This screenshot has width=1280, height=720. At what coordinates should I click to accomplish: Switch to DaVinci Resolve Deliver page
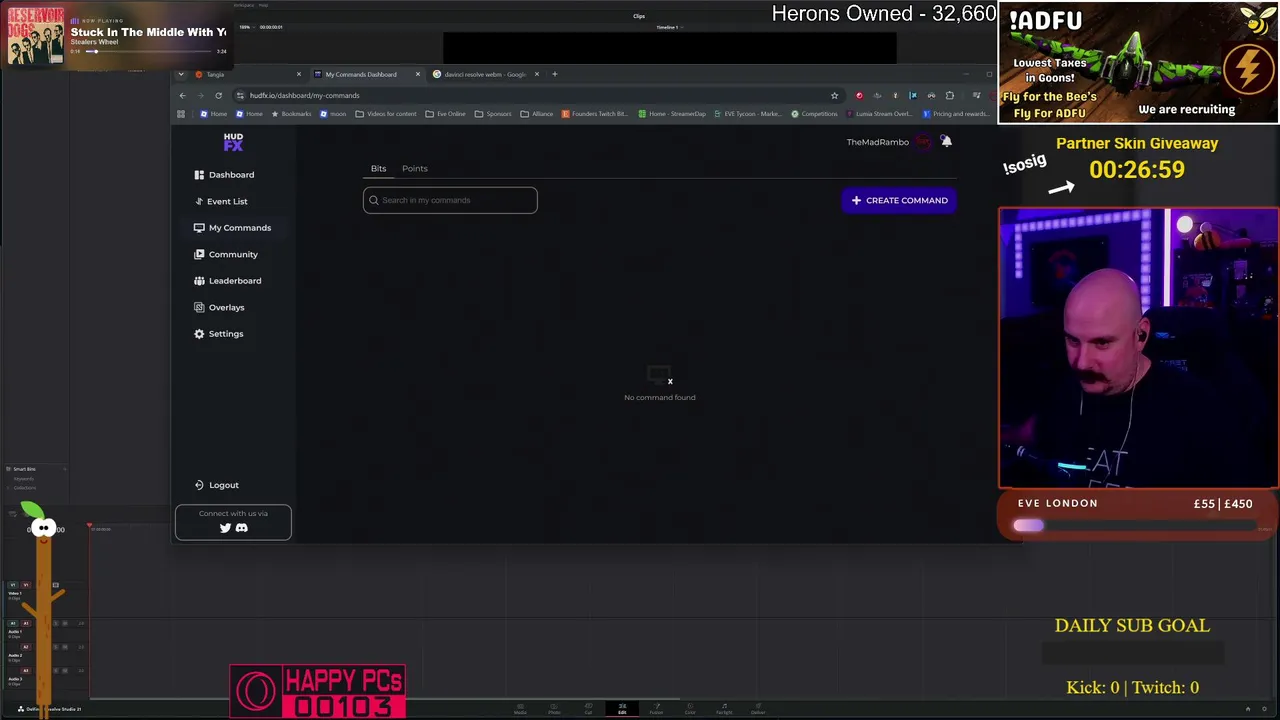[758, 708]
